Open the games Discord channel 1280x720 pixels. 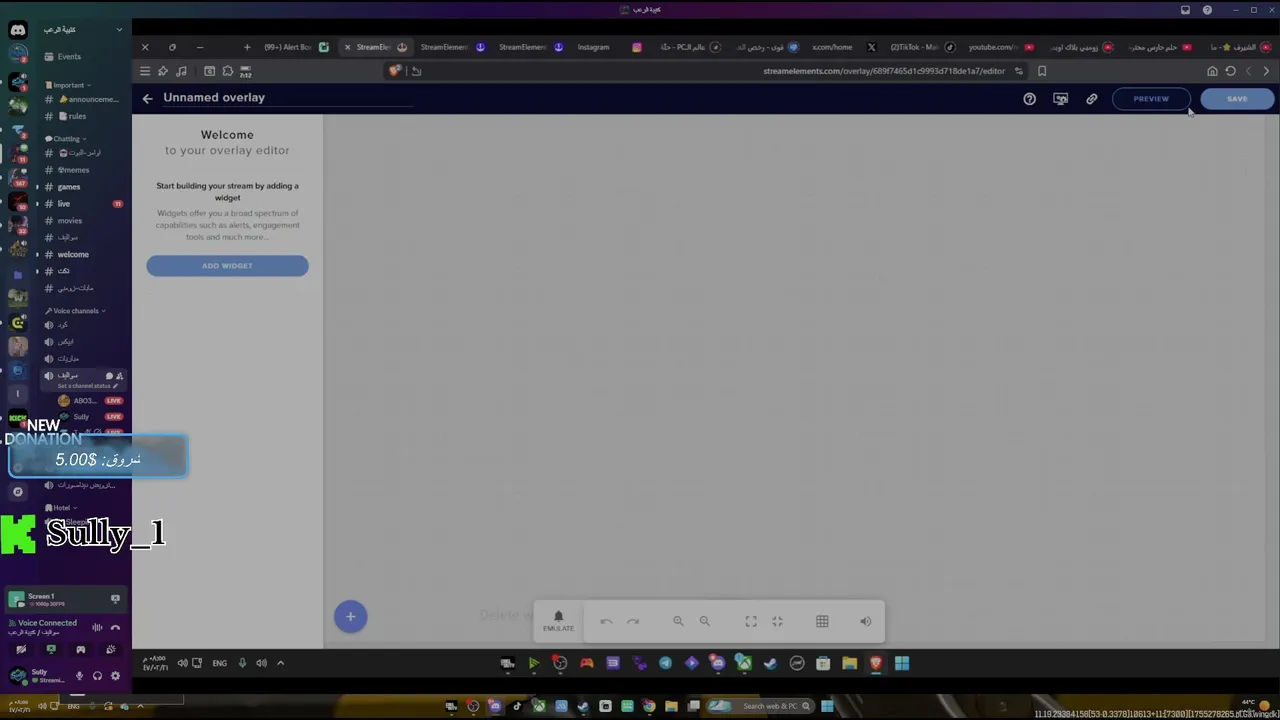69,187
